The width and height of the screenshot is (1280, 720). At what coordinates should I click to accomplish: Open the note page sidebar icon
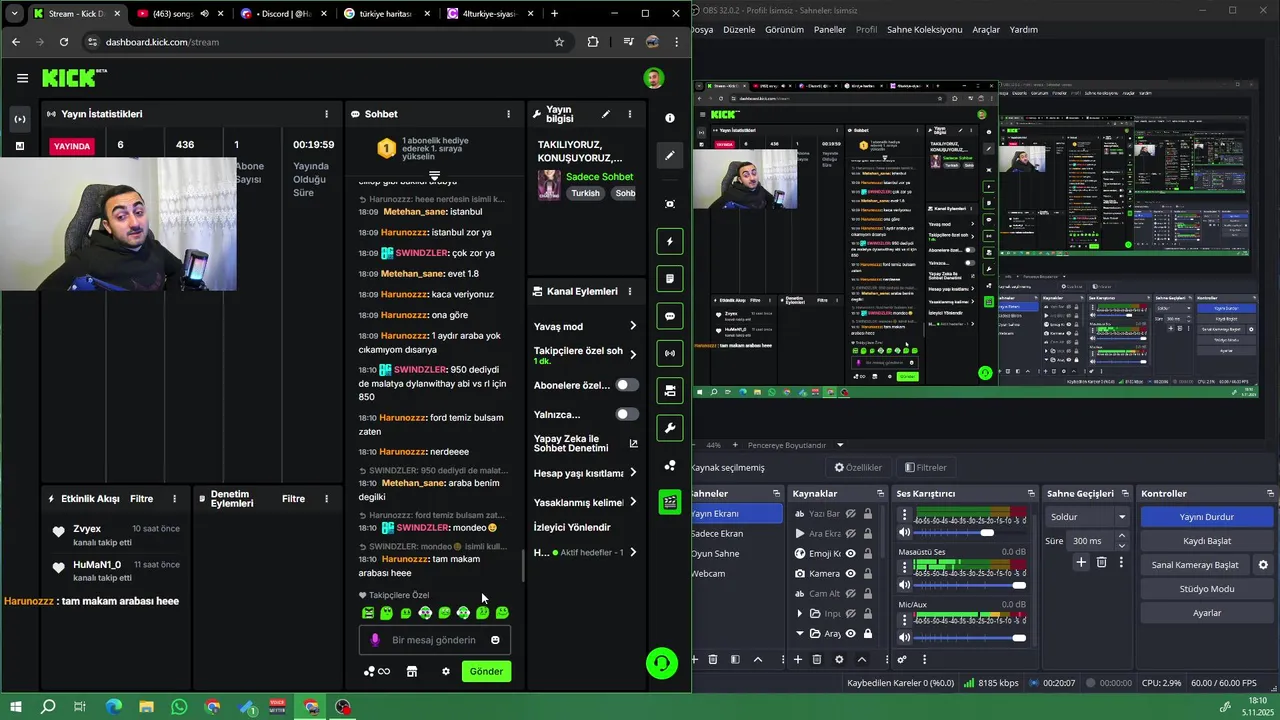pyautogui.click(x=670, y=278)
